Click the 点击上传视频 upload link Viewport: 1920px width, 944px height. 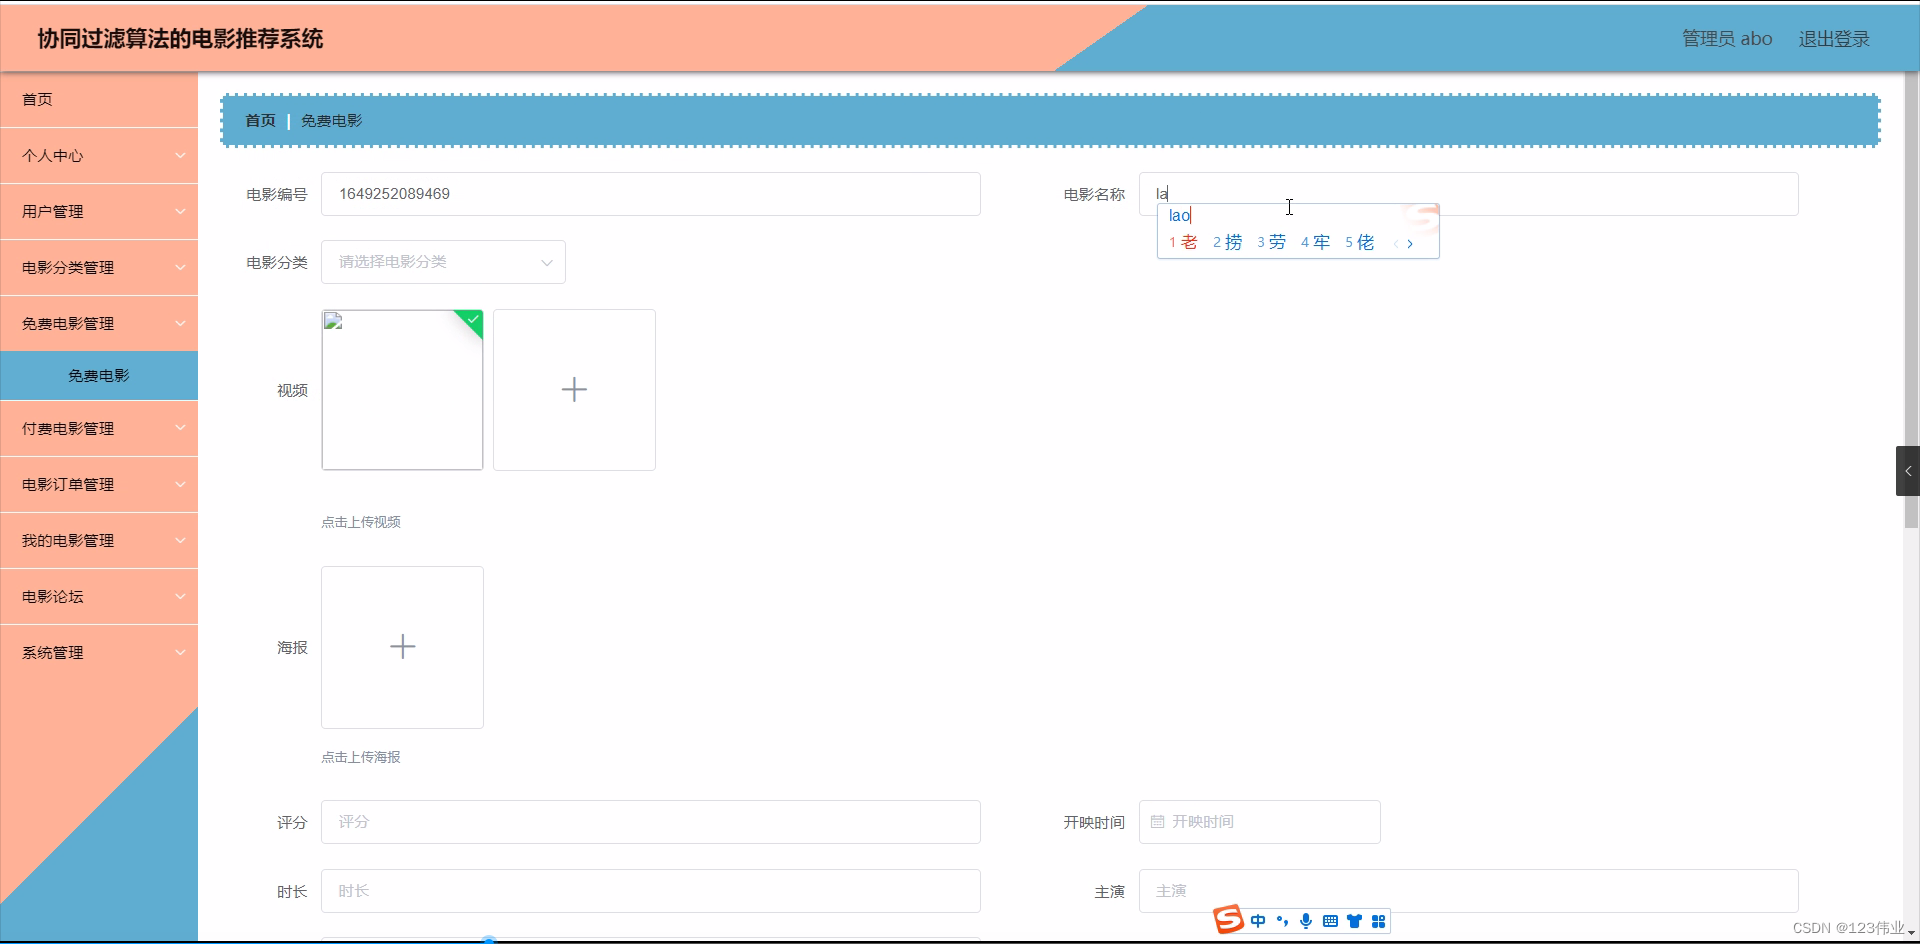361,521
